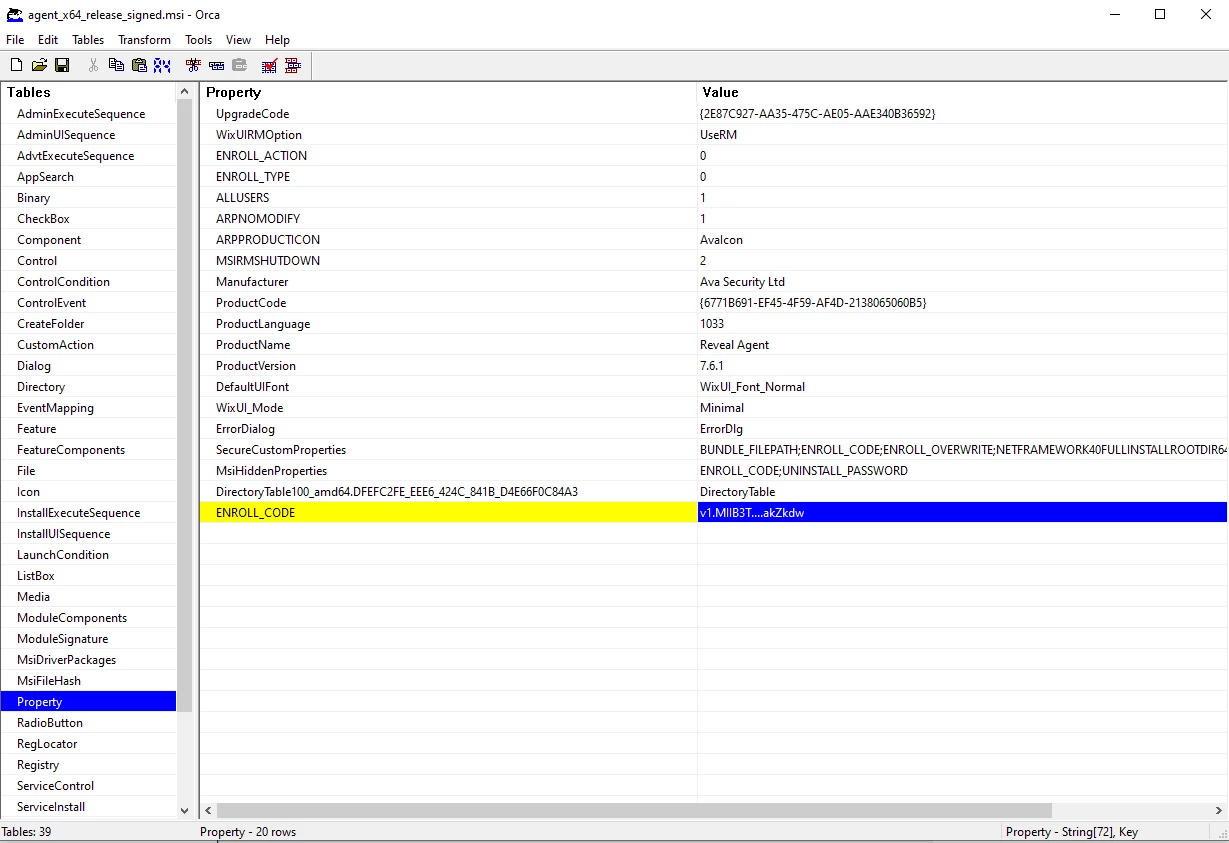Click the Open folder toolbar icon

(39, 65)
